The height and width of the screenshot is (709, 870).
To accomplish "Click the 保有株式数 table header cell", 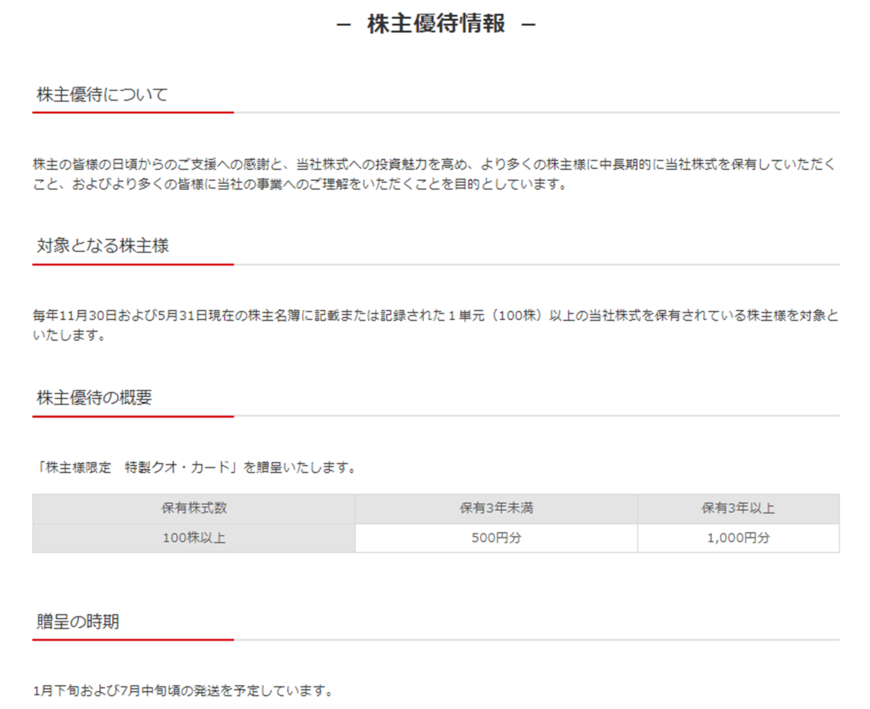I will pos(195,508).
